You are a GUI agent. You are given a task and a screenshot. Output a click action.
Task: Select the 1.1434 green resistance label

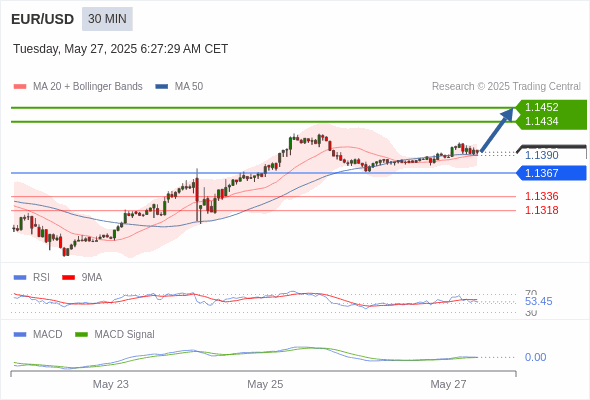541,121
